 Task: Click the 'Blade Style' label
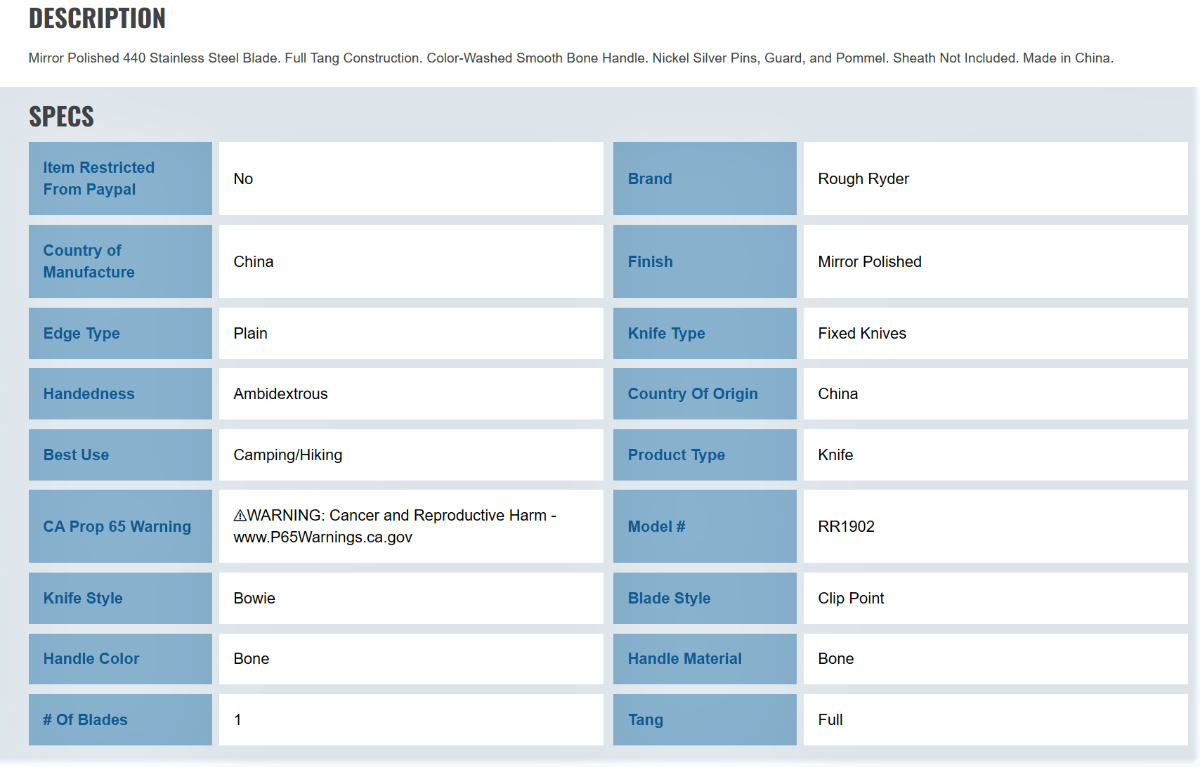coord(669,599)
